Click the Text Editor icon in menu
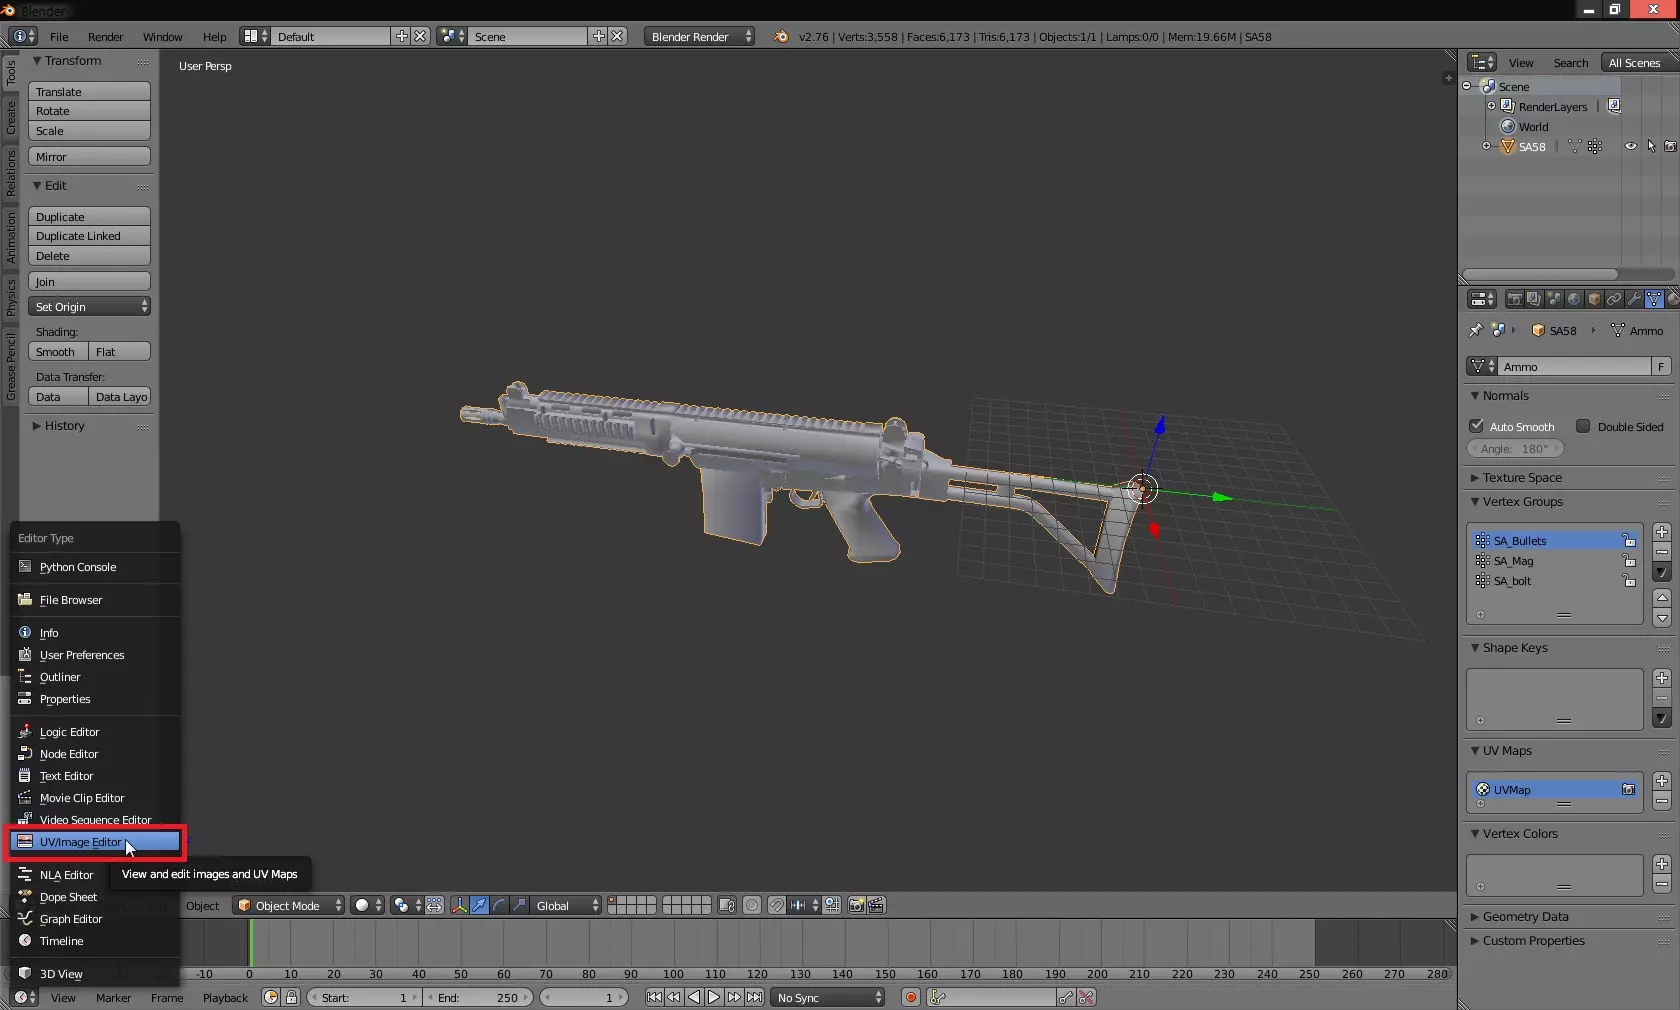 click(x=25, y=776)
